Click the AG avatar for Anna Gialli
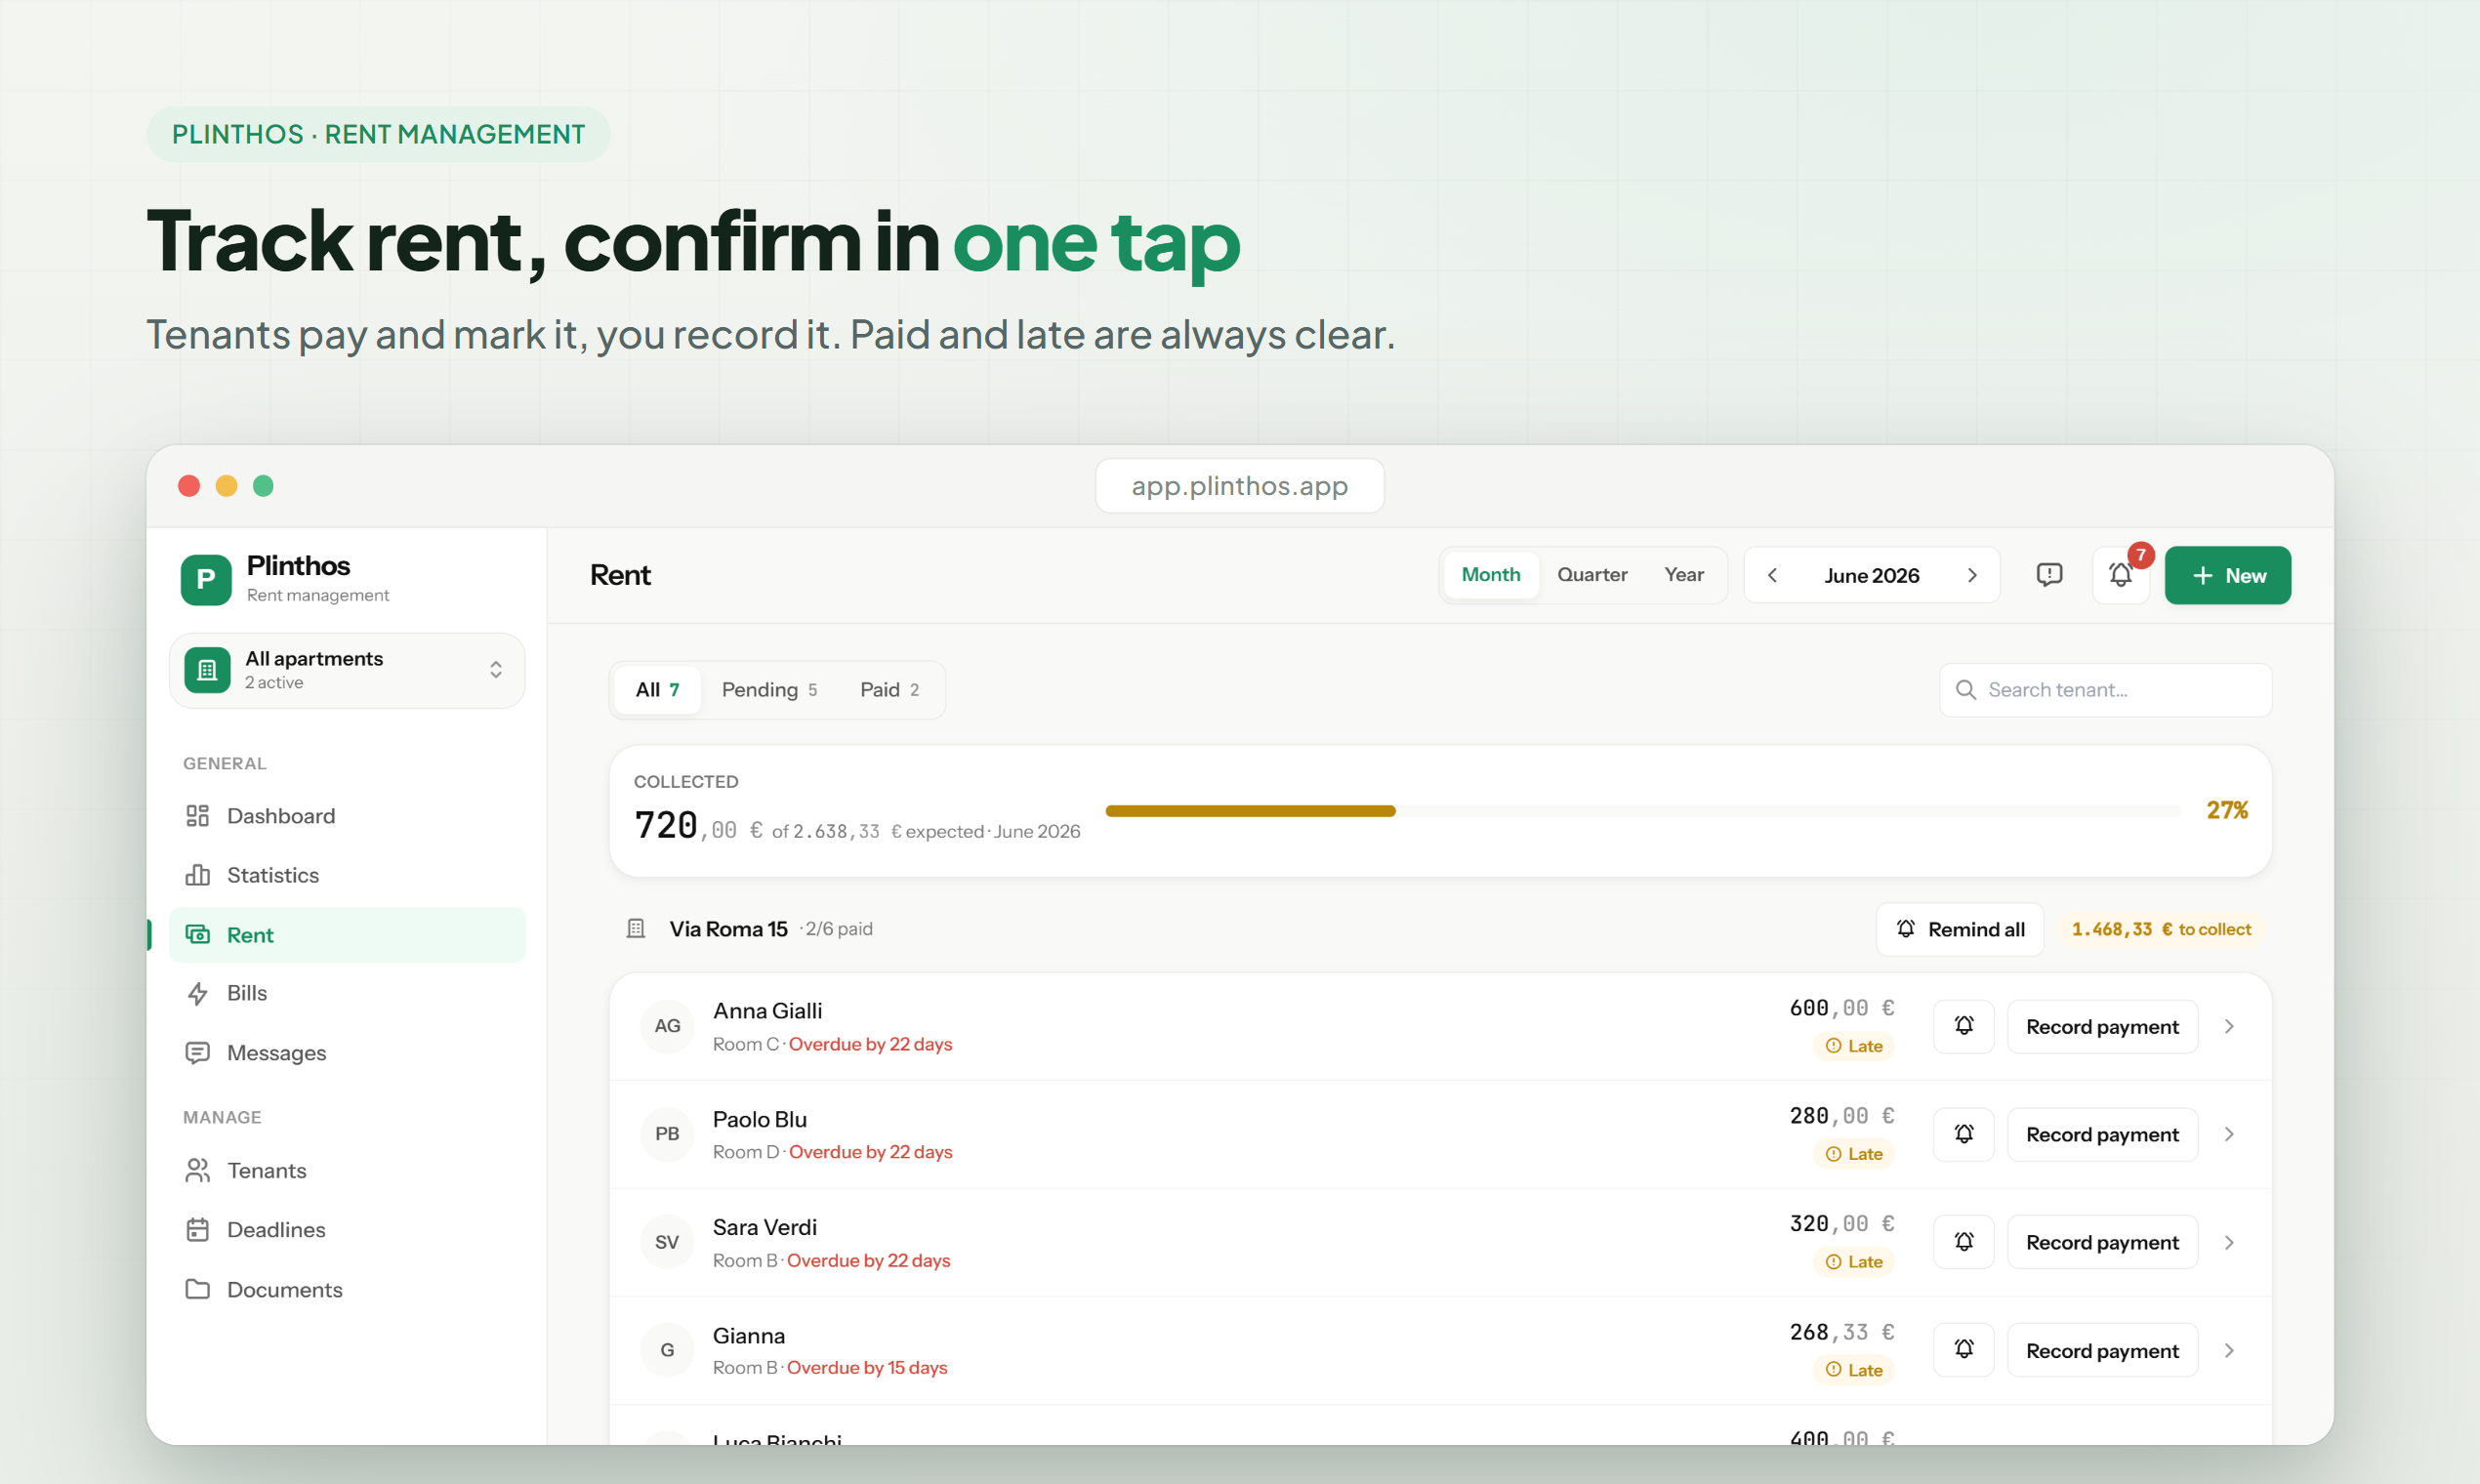The image size is (2480, 1484). [x=667, y=1026]
